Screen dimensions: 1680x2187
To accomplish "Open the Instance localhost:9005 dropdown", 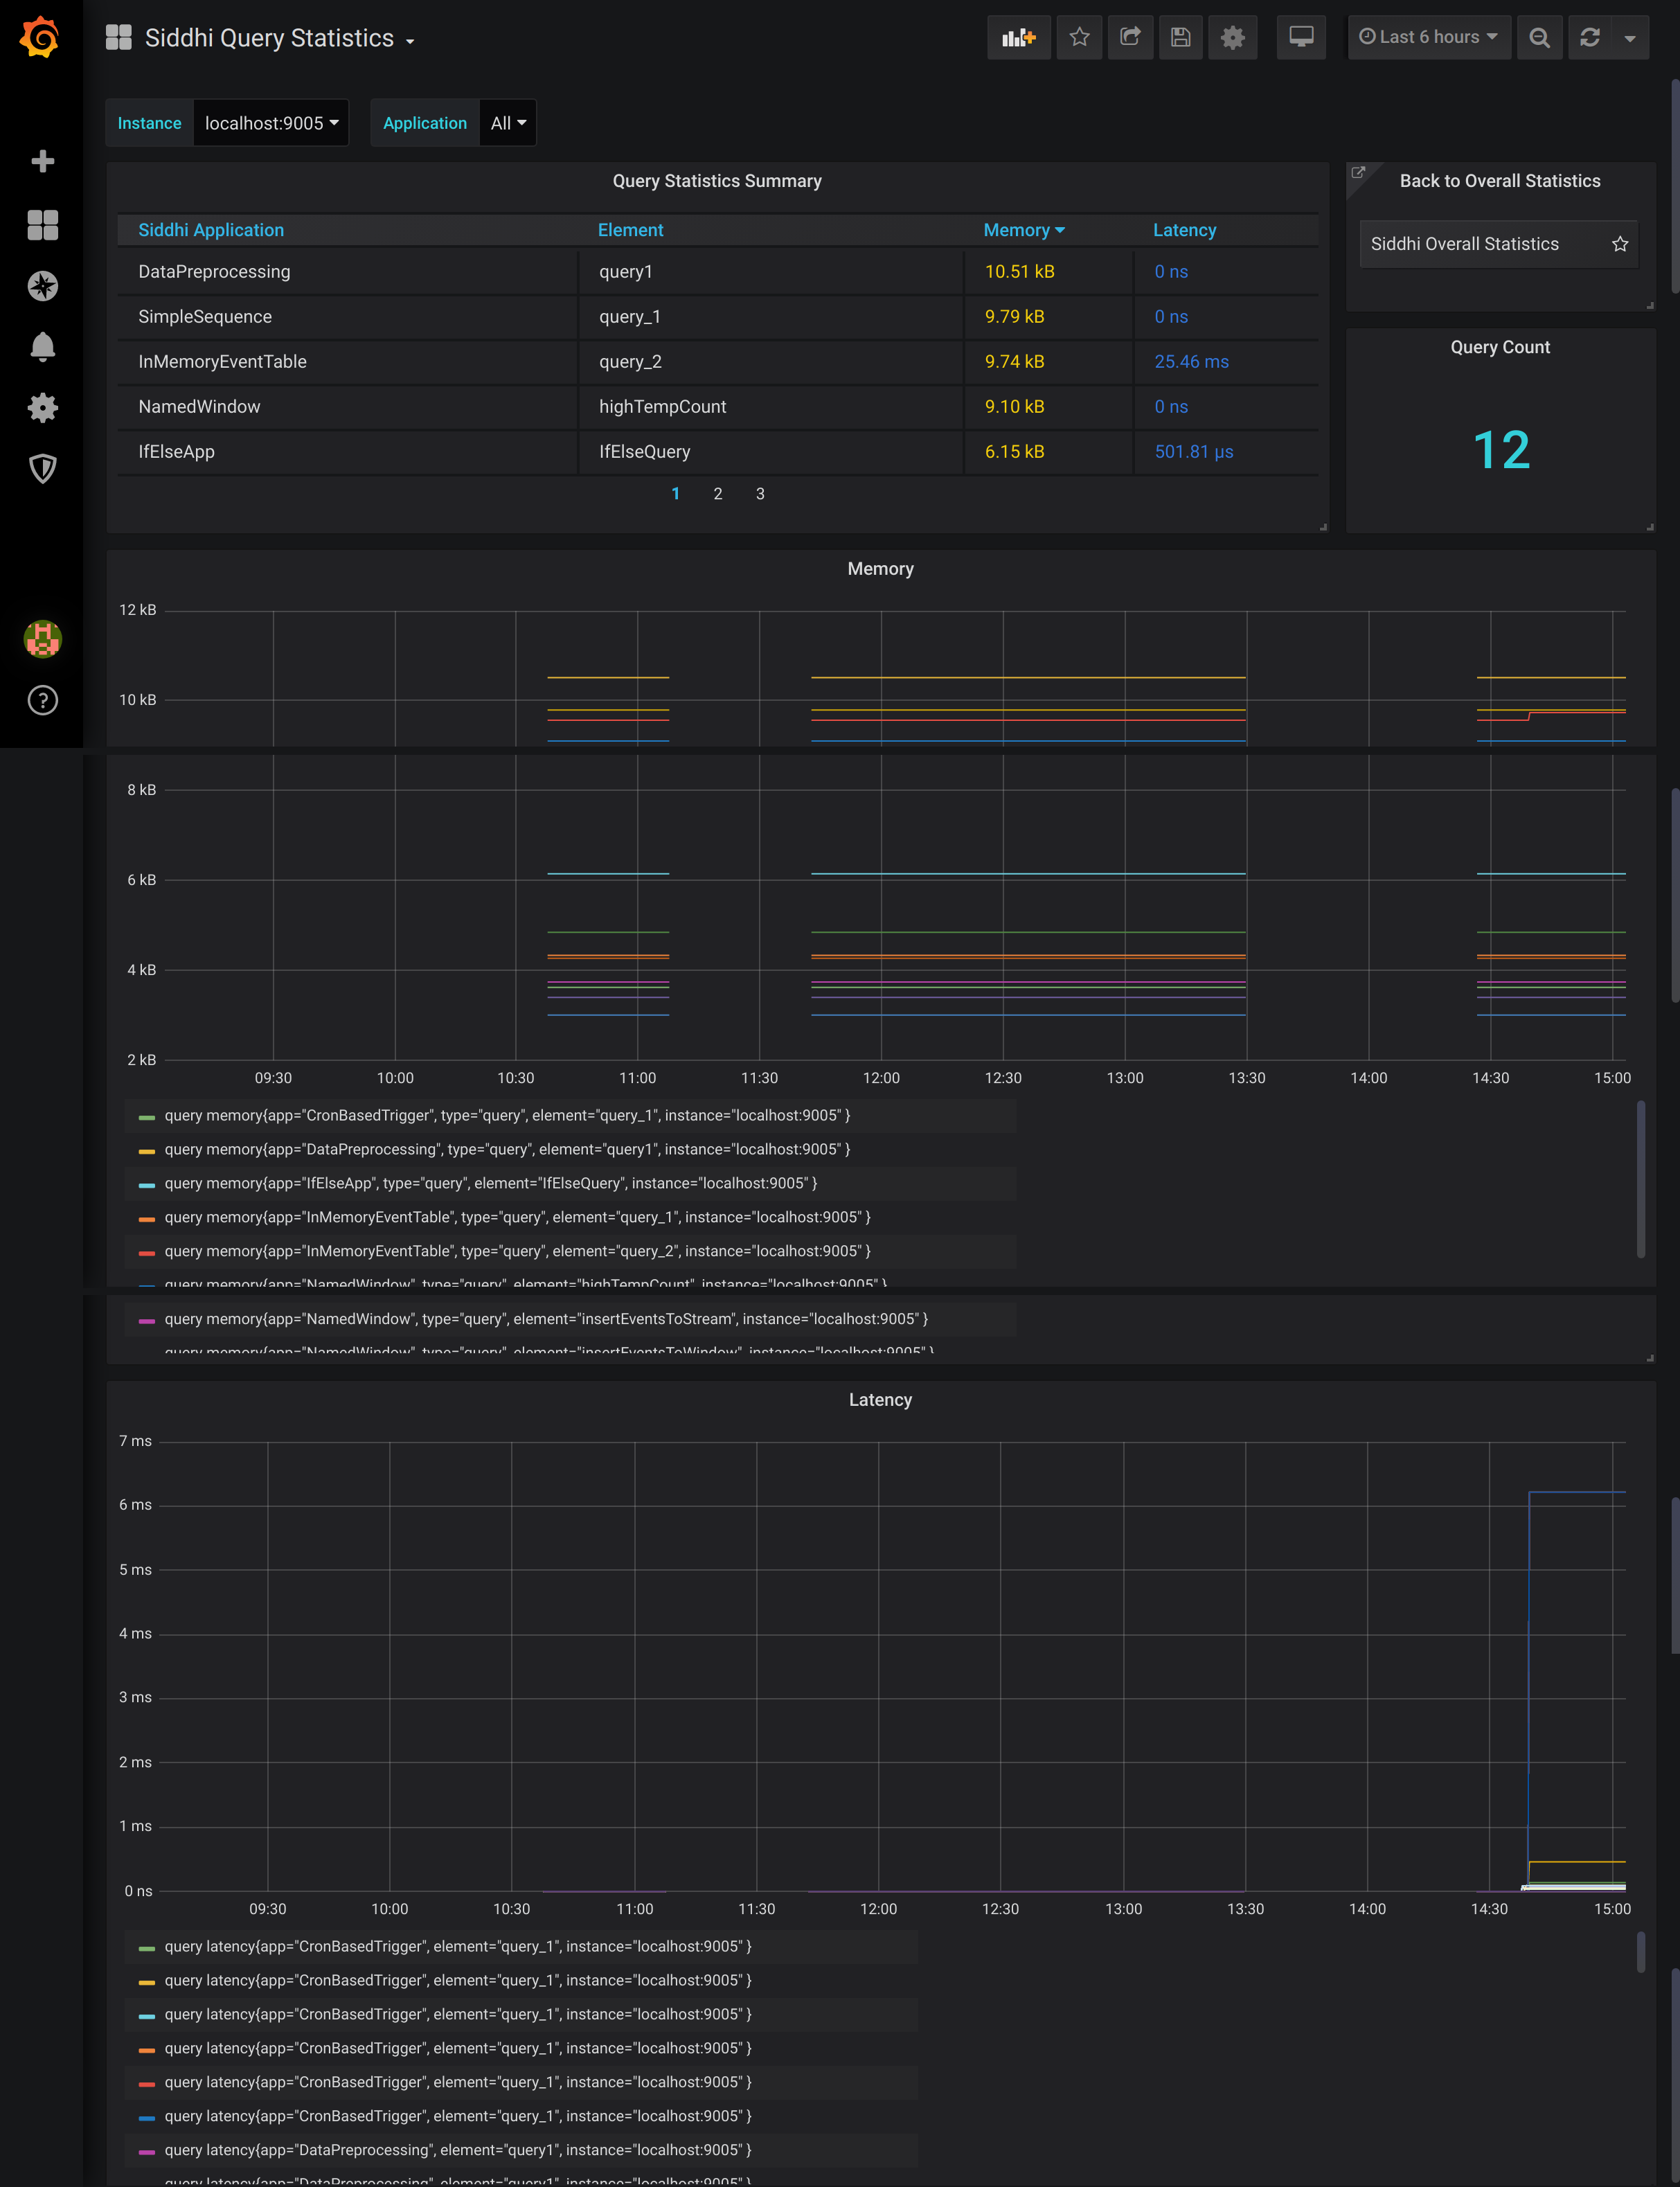I will coord(271,123).
